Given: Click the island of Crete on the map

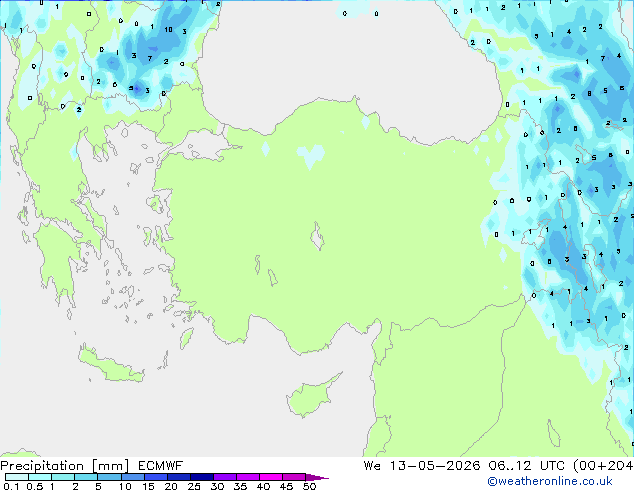Looking at the screenshot, I should click(x=110, y=366).
